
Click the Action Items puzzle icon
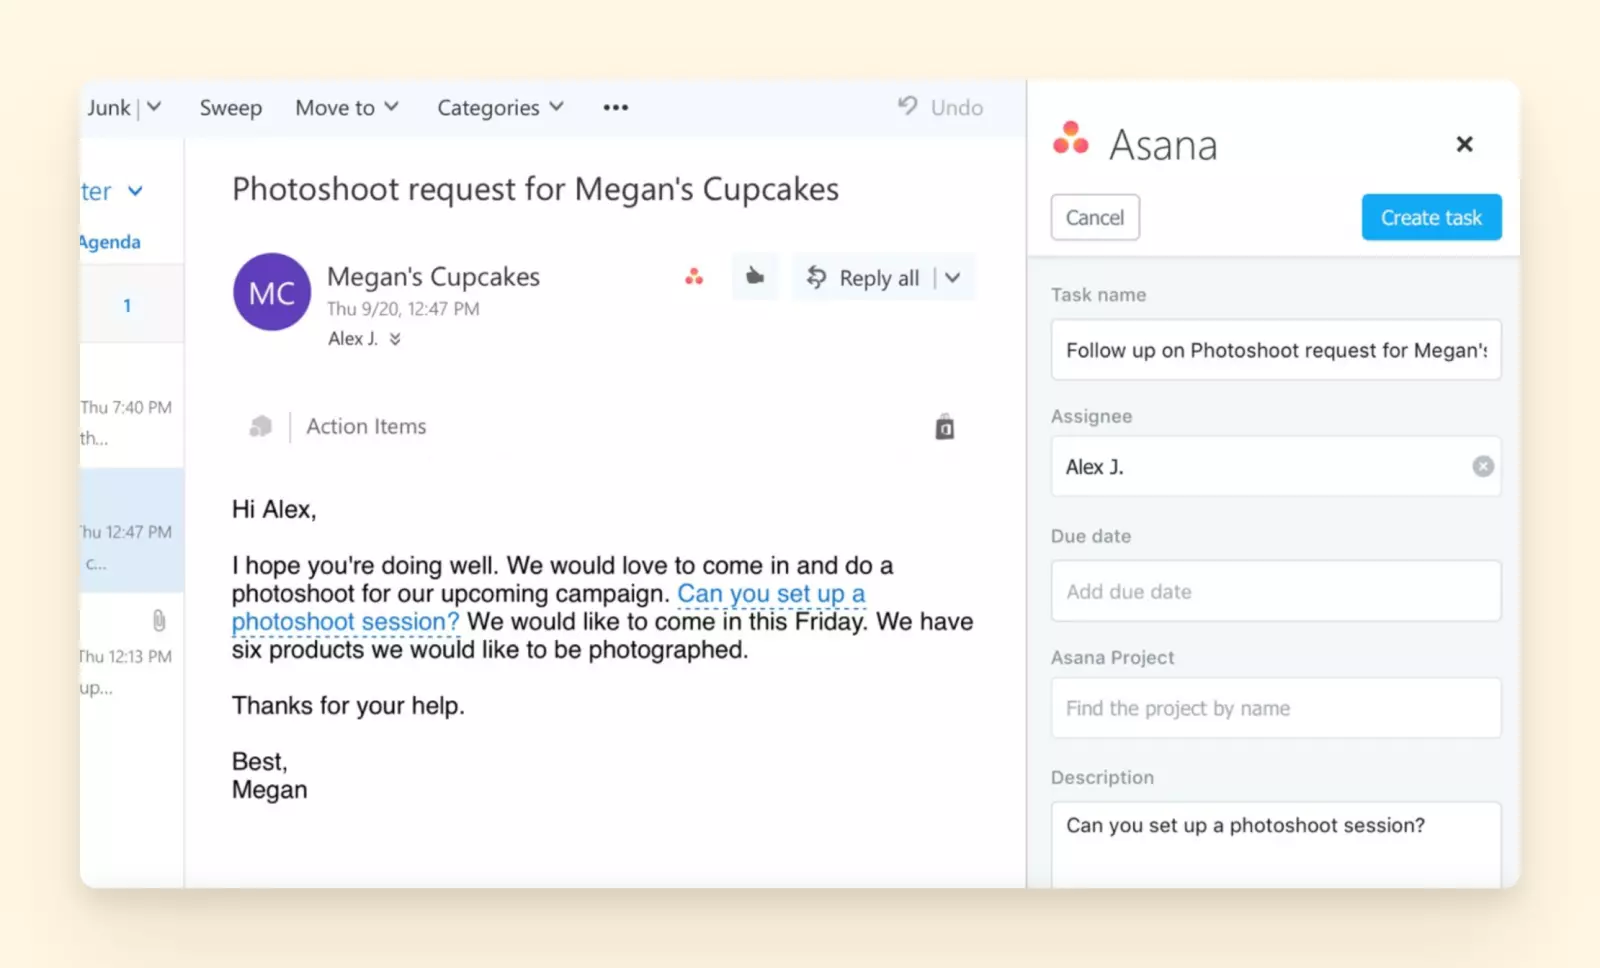(260, 427)
